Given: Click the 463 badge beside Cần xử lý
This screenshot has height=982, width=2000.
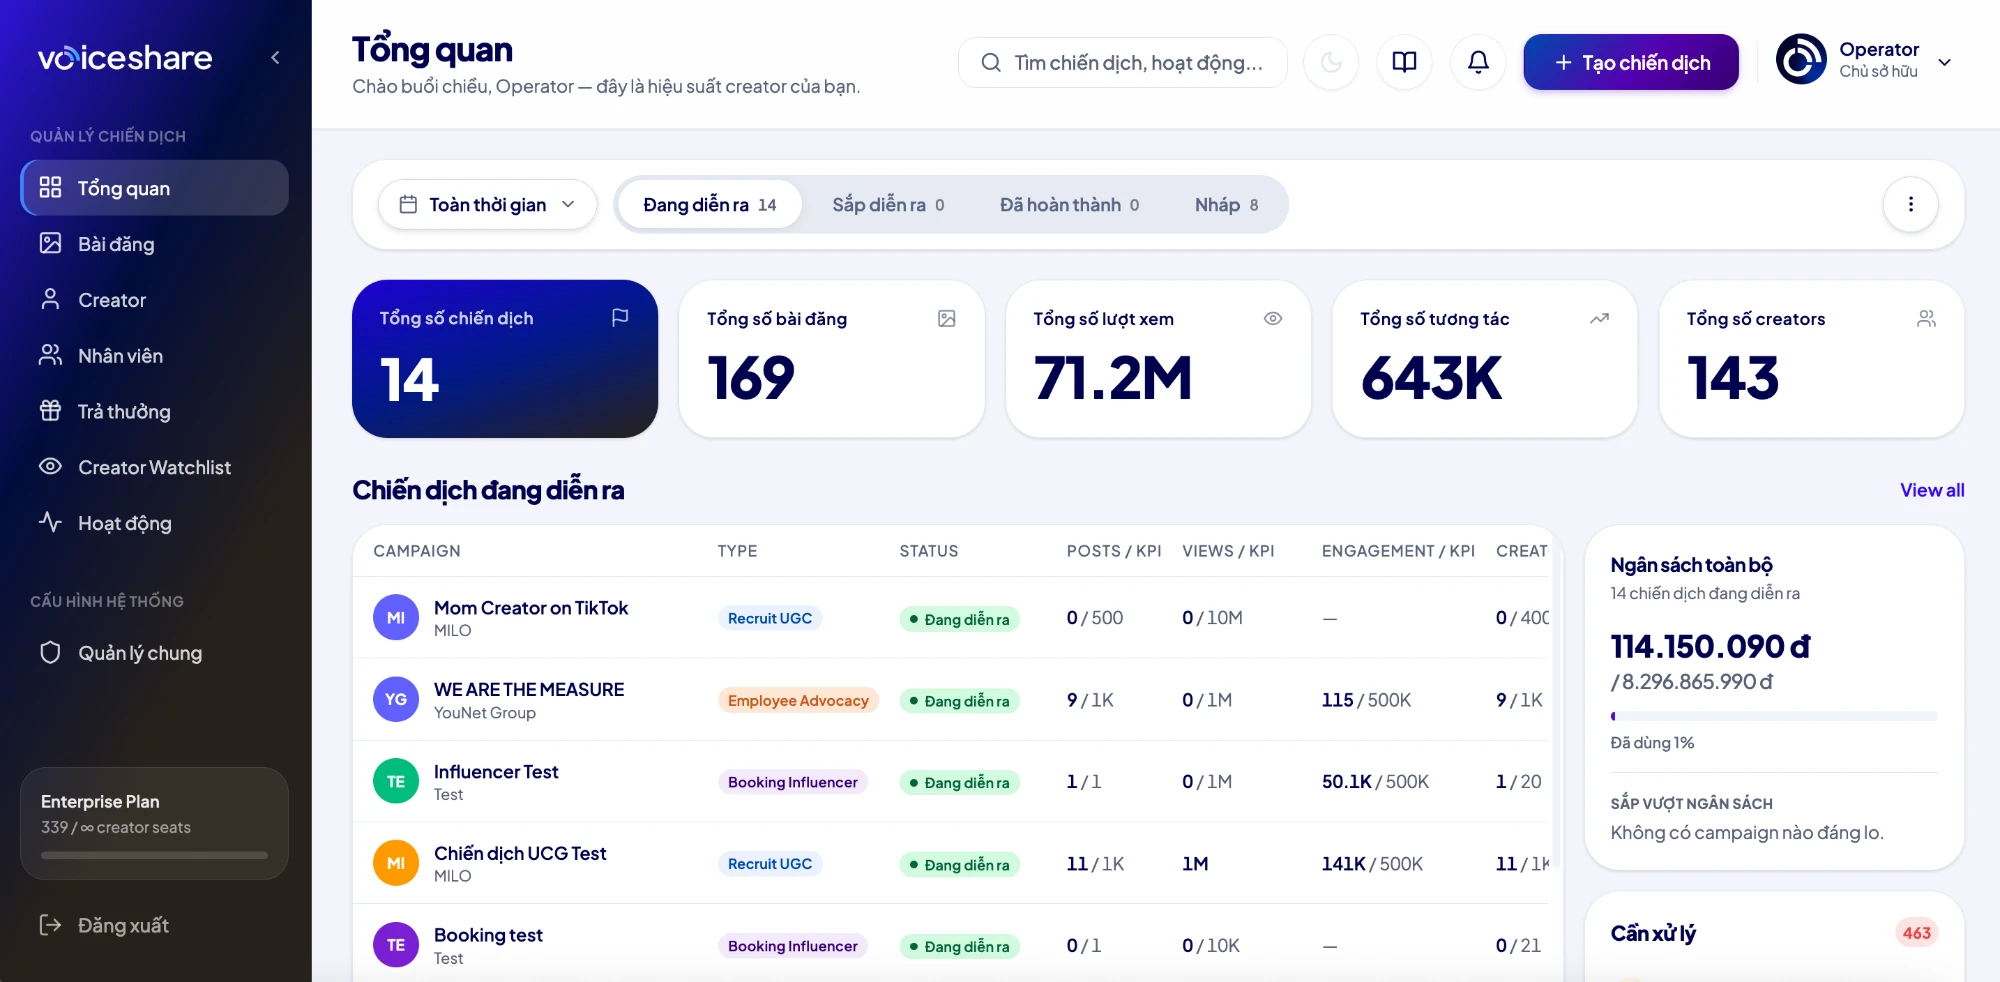Looking at the screenshot, I should [1916, 933].
